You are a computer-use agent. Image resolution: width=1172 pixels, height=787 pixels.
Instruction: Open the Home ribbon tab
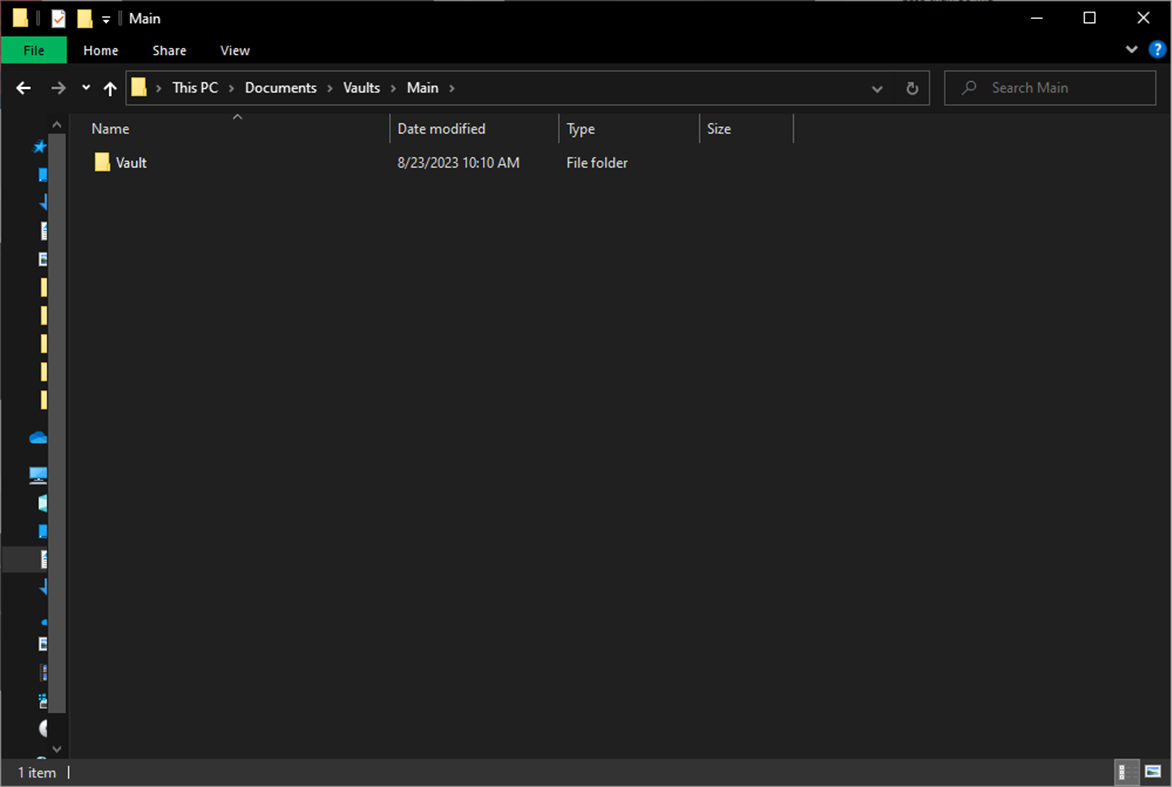pos(100,50)
